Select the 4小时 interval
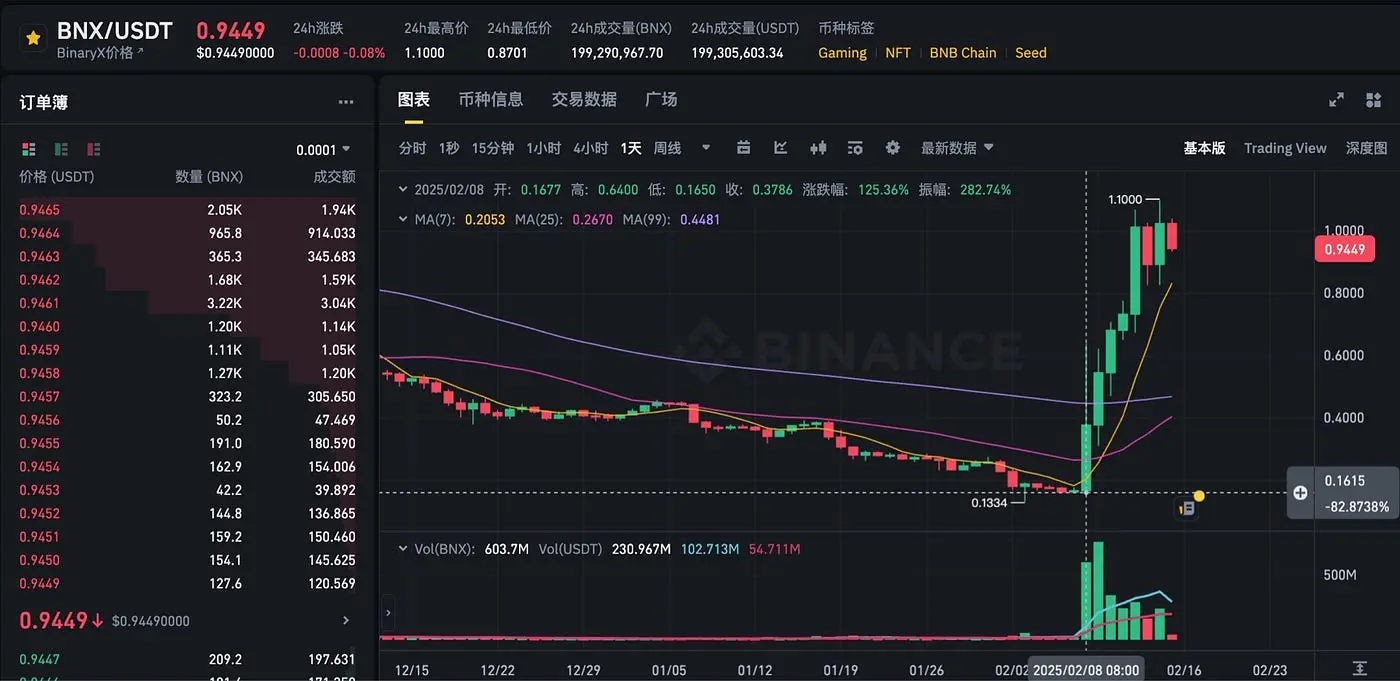The image size is (1400, 681). [590, 148]
